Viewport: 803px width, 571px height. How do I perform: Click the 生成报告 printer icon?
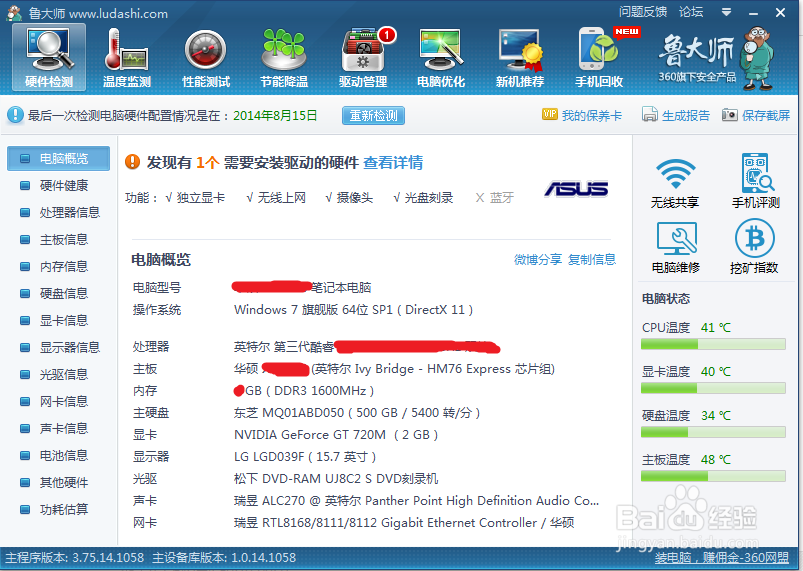click(649, 115)
